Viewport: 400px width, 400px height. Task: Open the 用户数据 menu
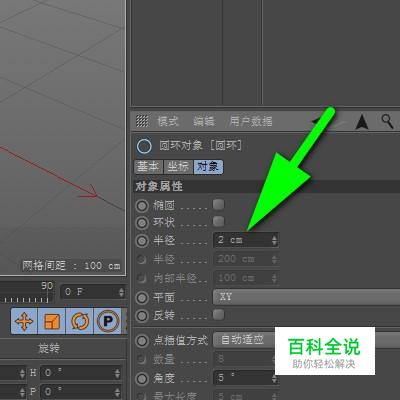click(251, 121)
